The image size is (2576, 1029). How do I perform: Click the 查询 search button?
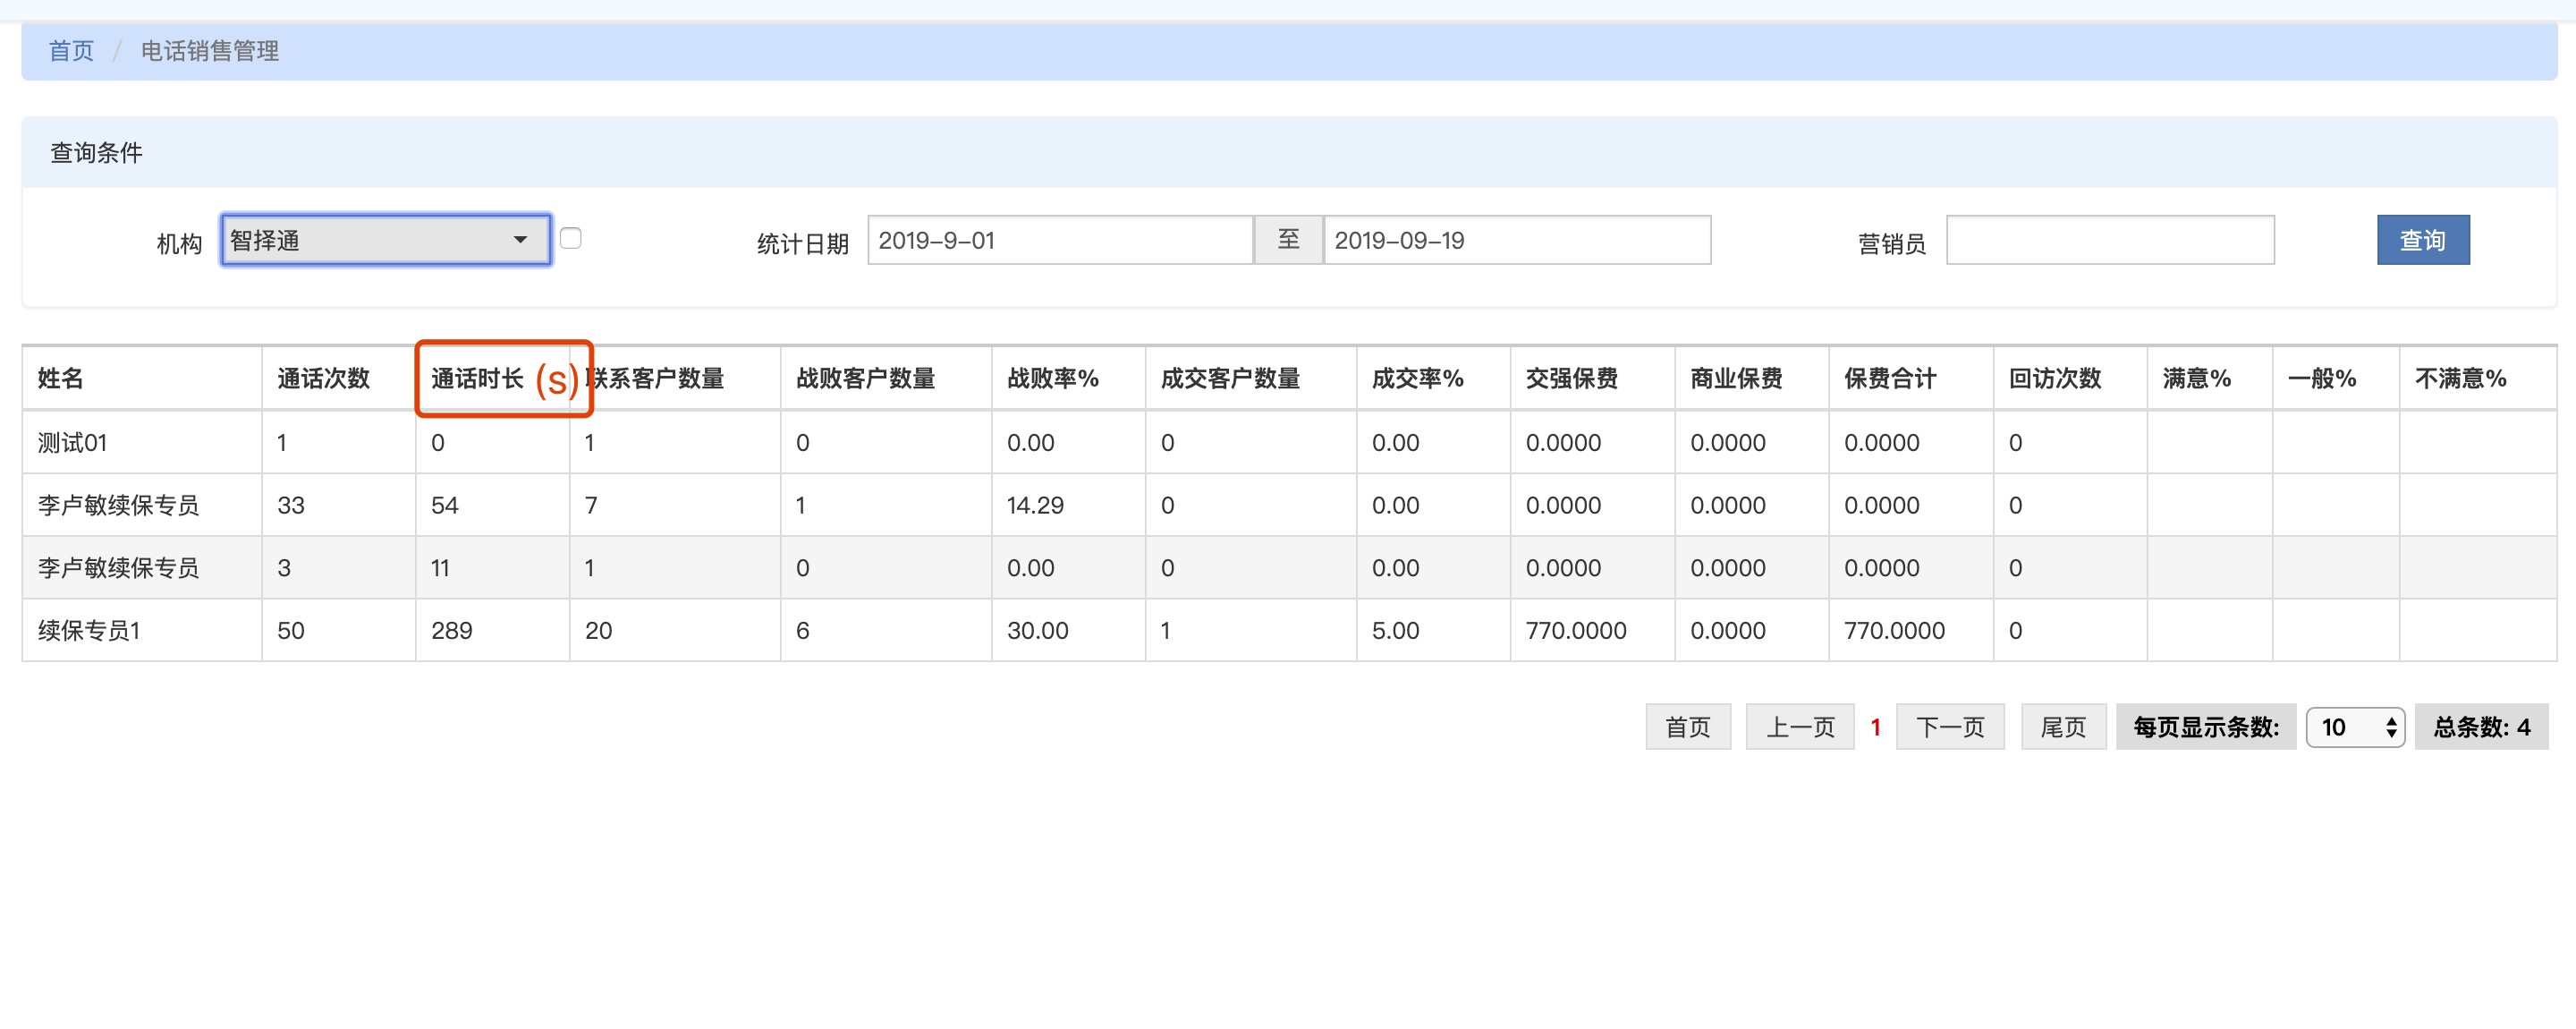[2422, 240]
